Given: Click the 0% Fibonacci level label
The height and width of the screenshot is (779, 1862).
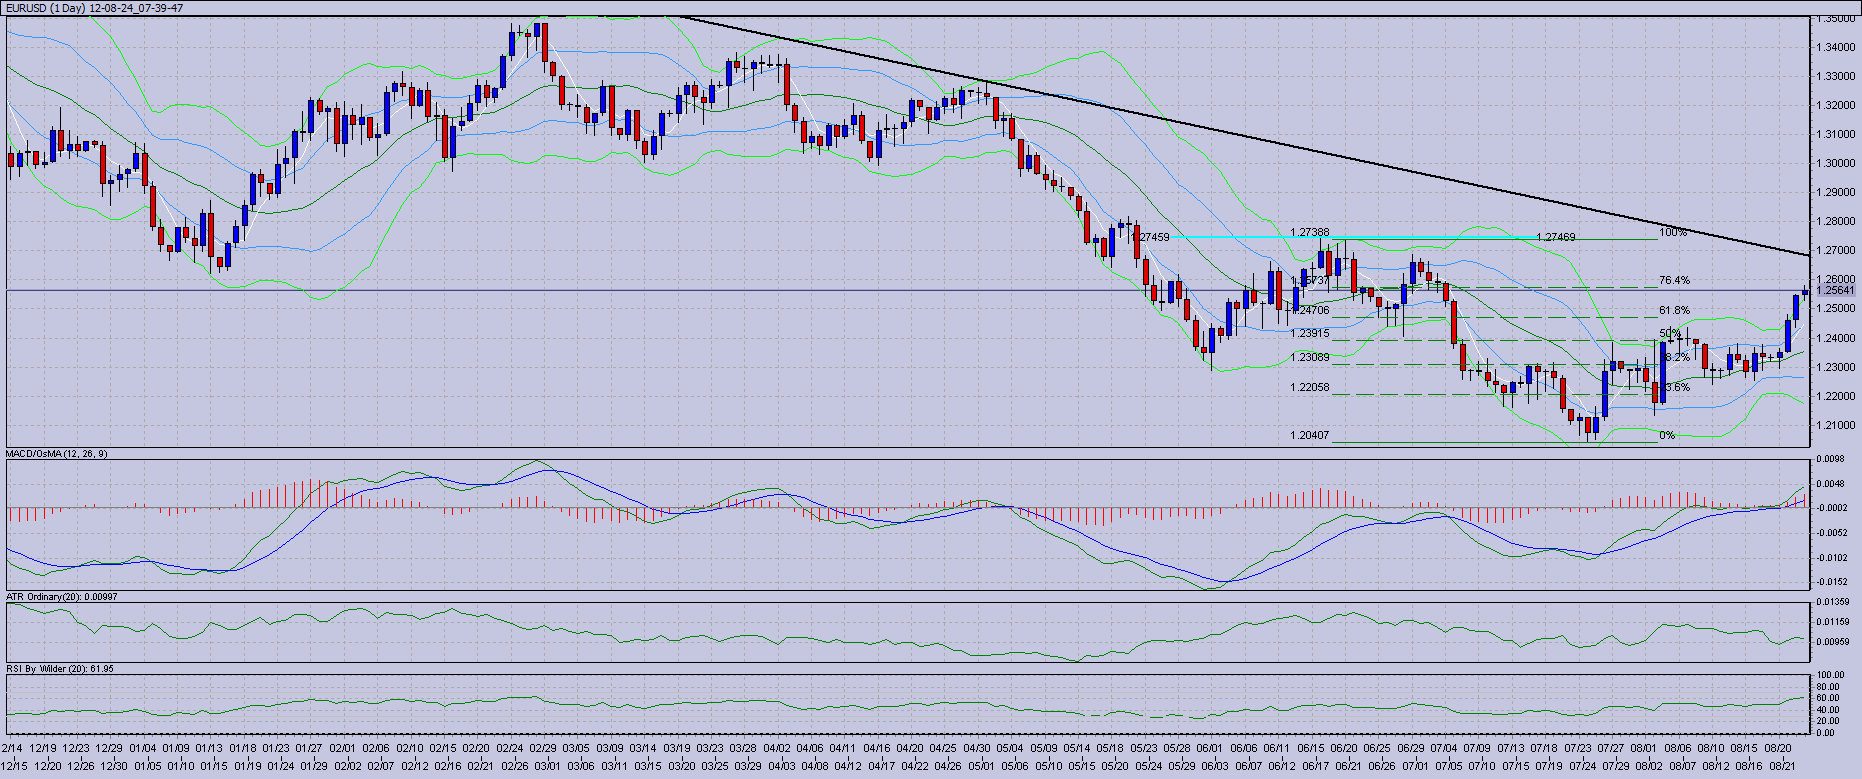Looking at the screenshot, I should (x=1667, y=436).
